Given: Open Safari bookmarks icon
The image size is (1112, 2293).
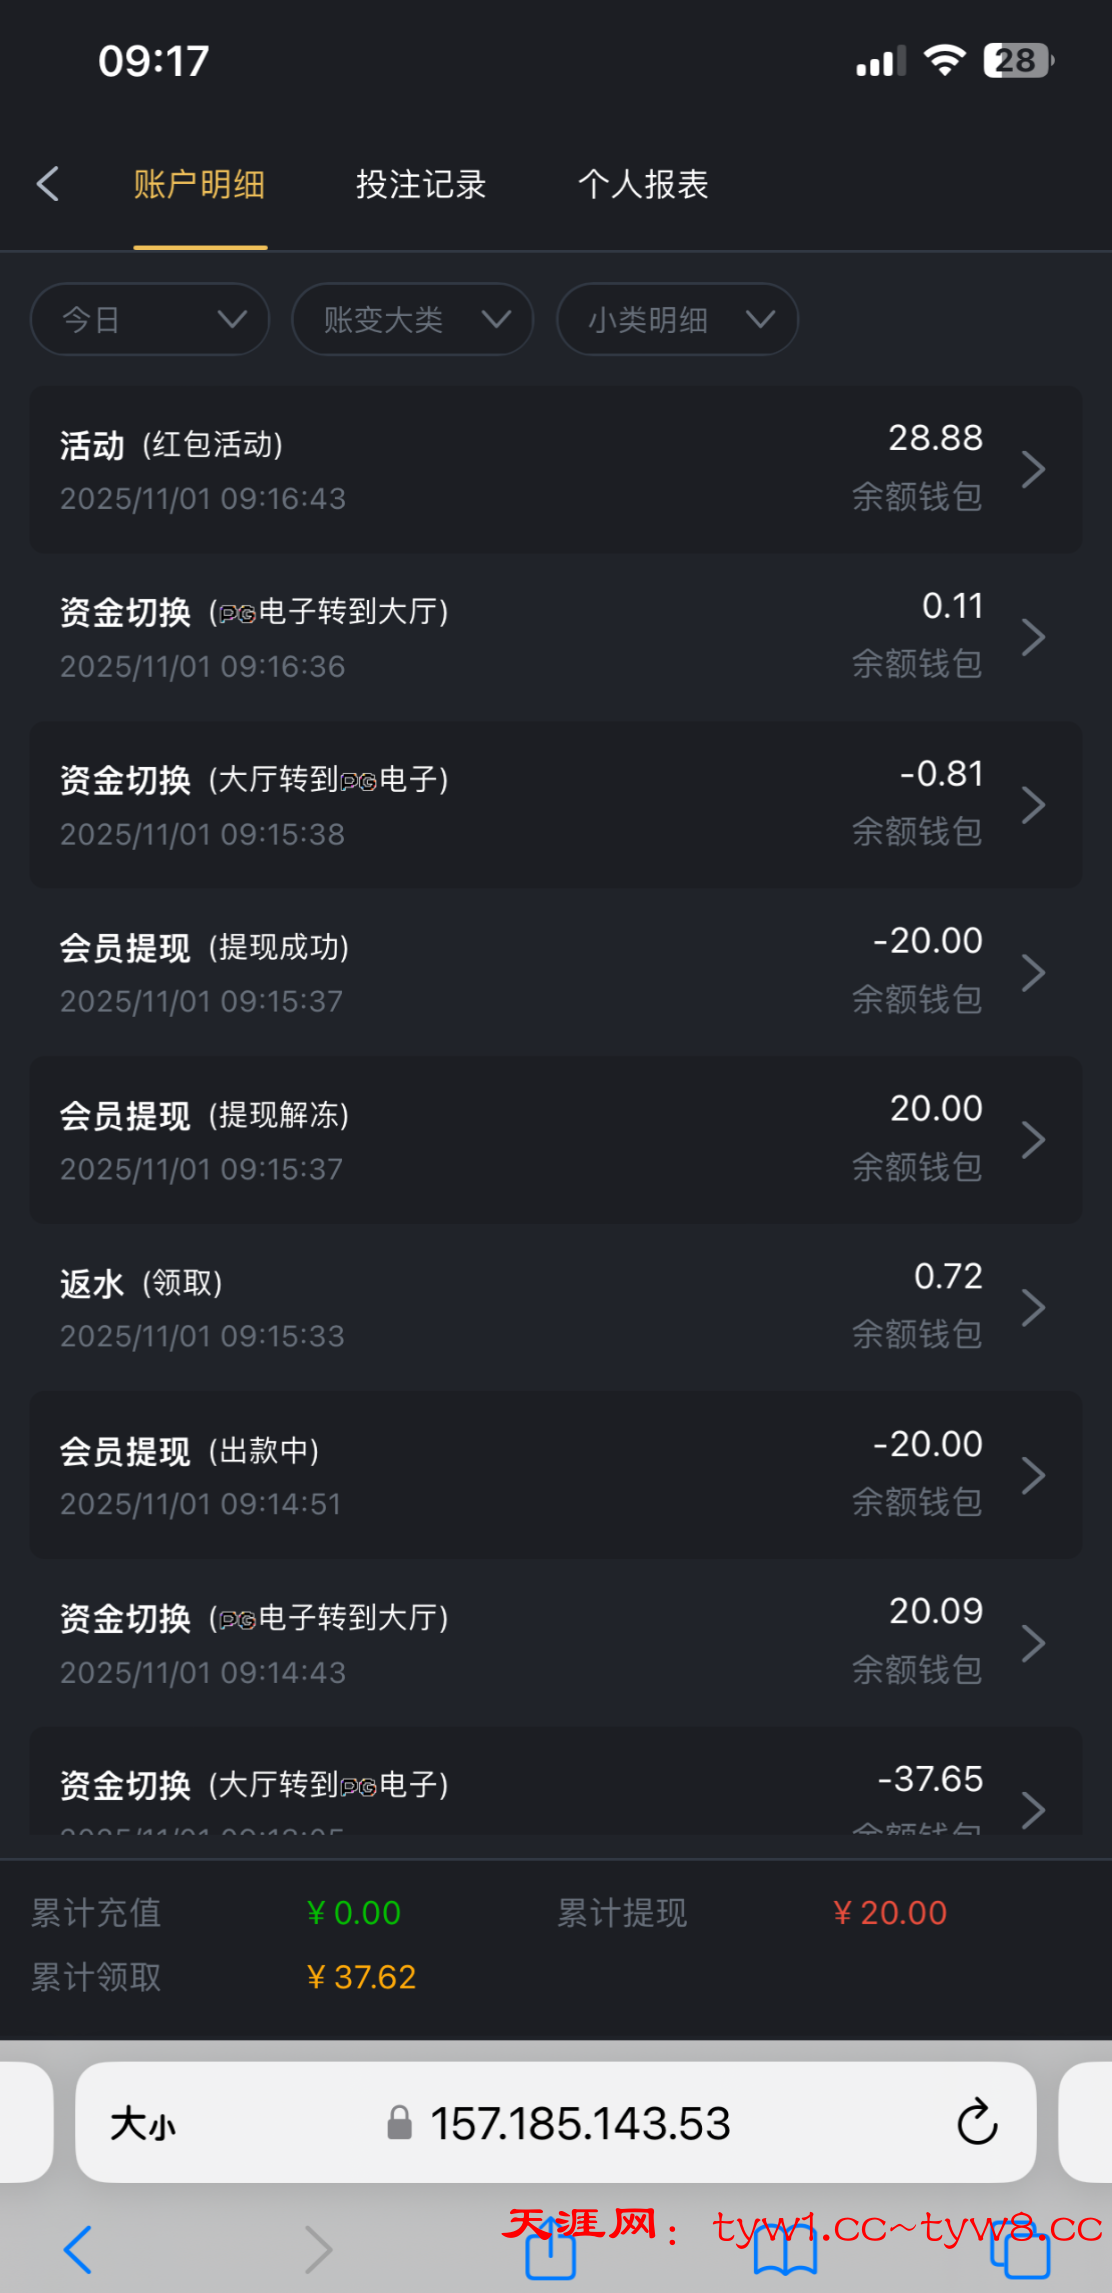Looking at the screenshot, I should pyautogui.click(x=785, y=2250).
